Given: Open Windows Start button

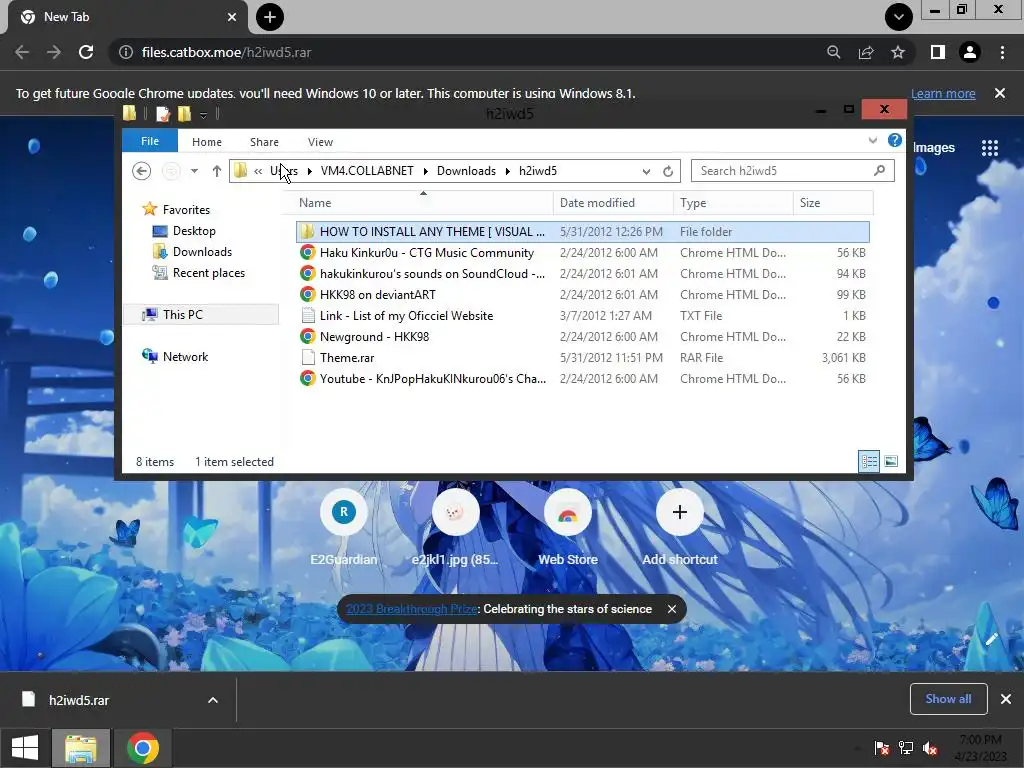Looking at the screenshot, I should tap(25, 748).
